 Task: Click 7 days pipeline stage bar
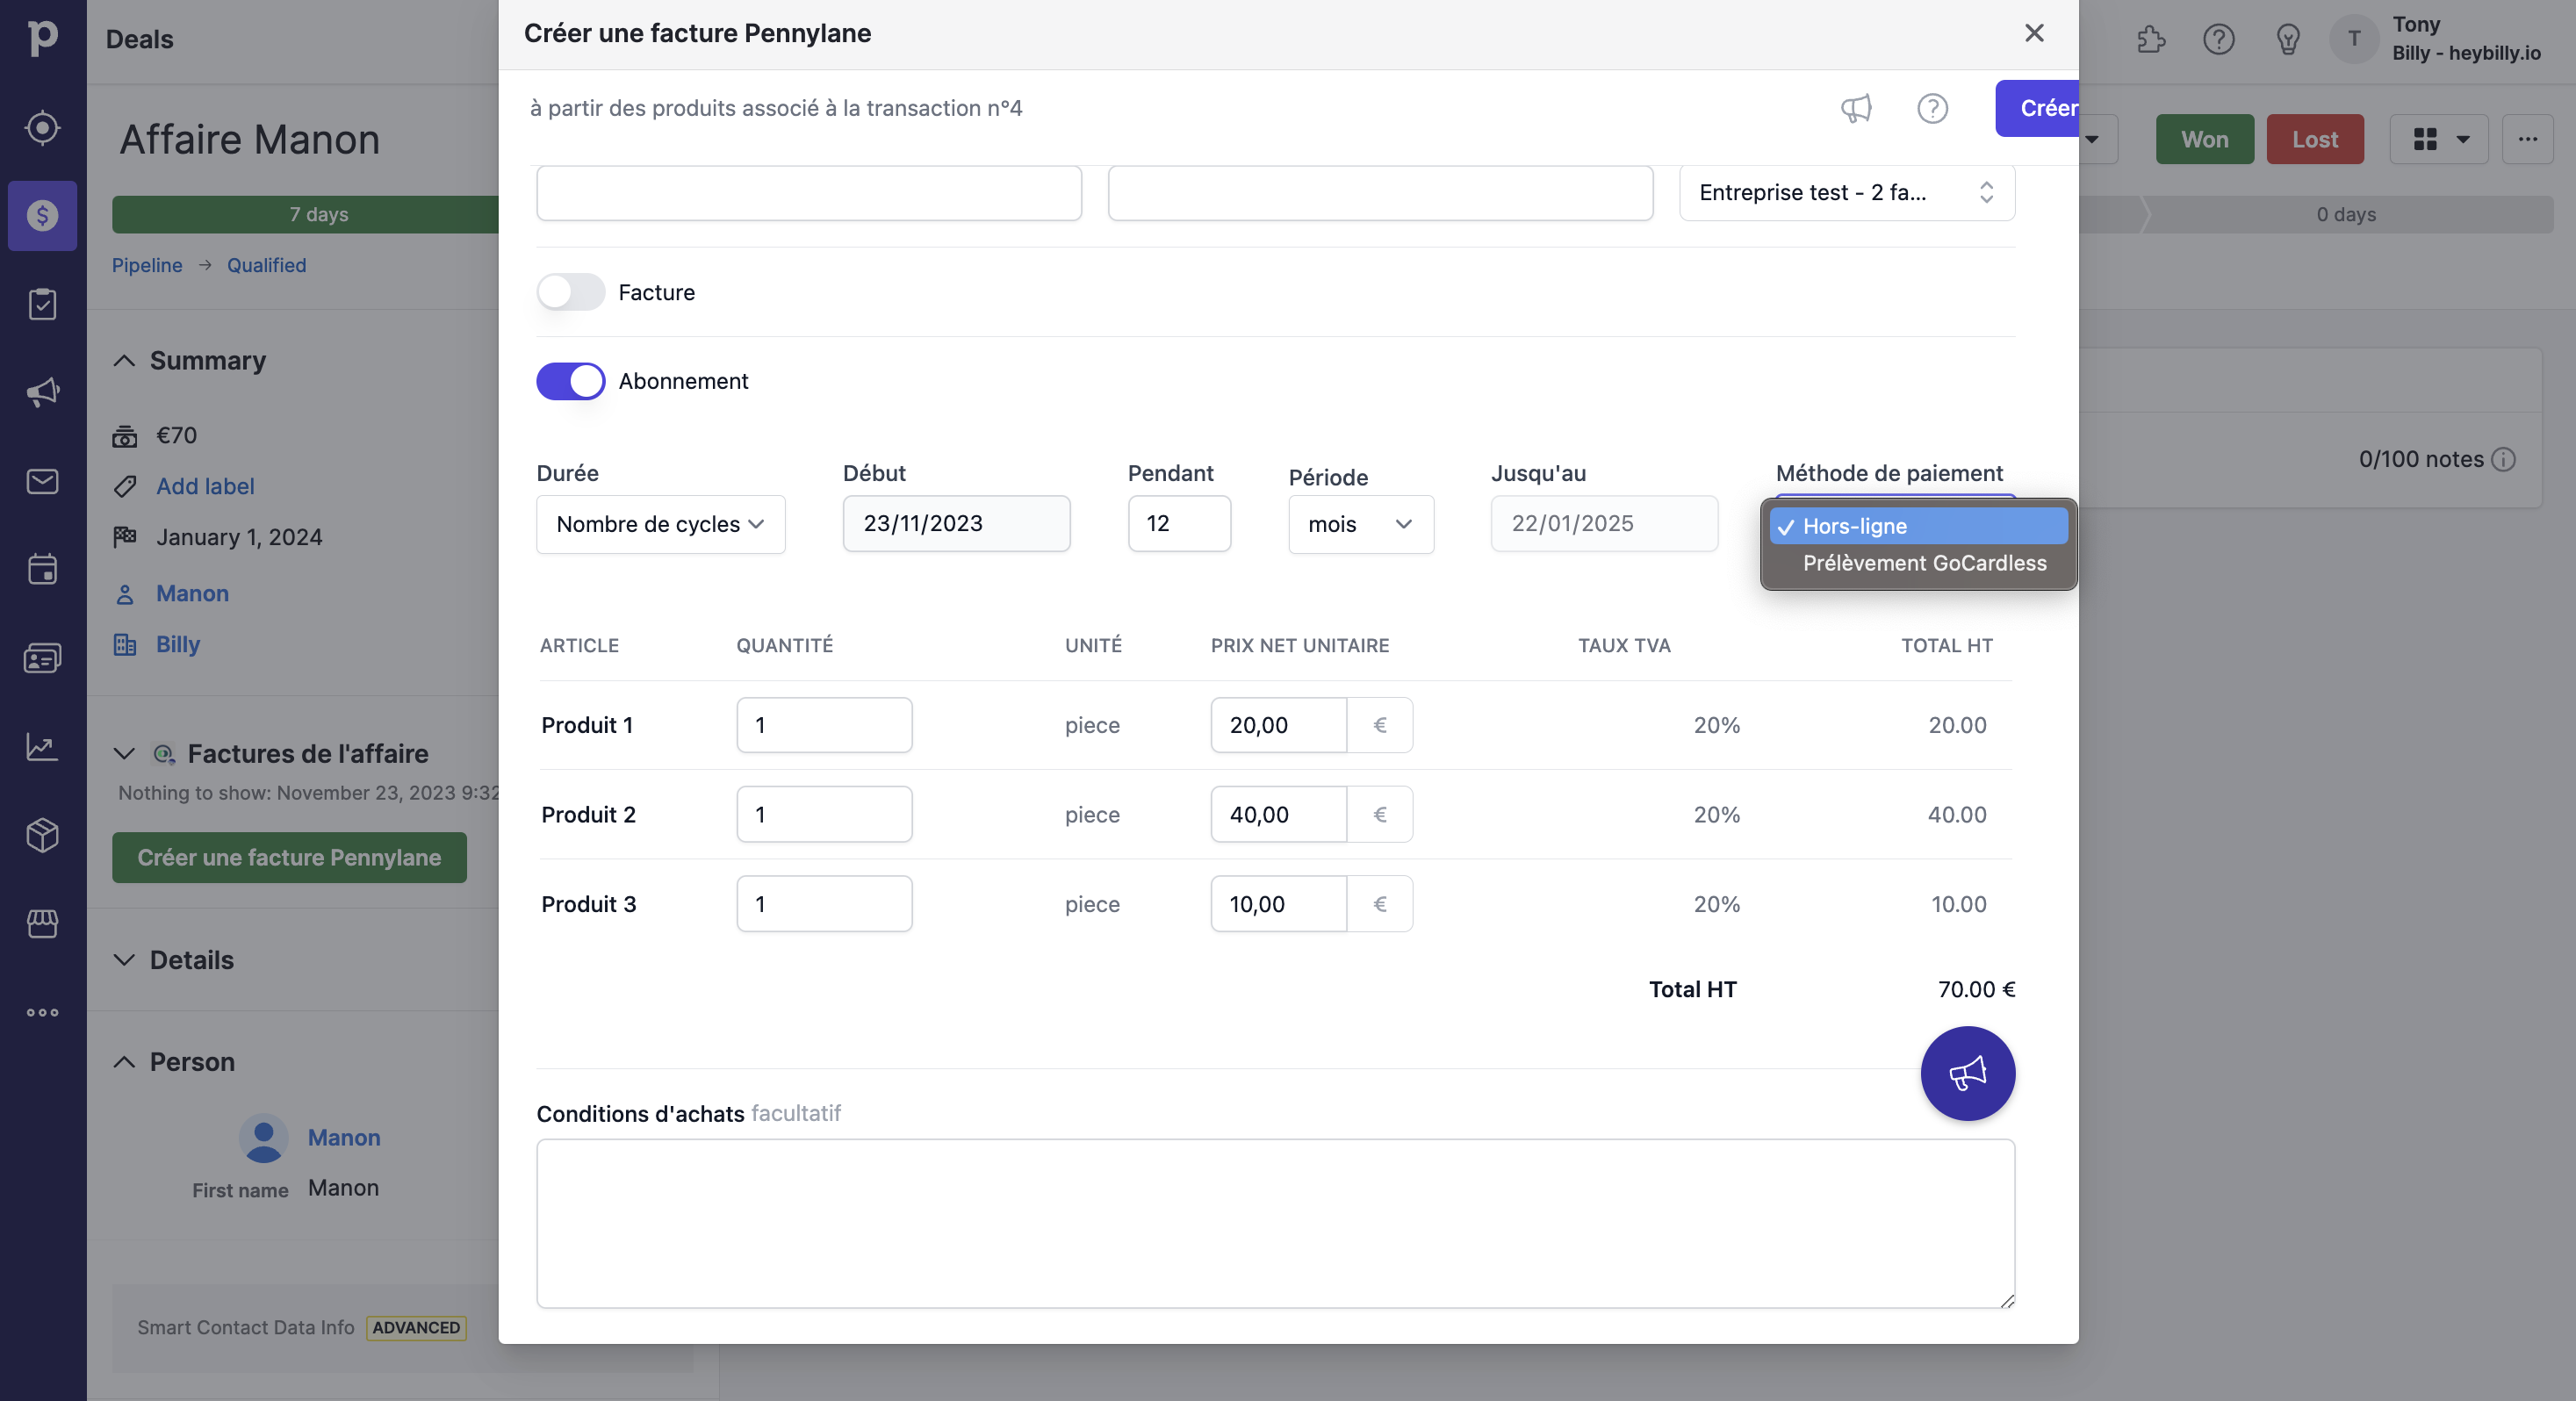pyautogui.click(x=305, y=214)
